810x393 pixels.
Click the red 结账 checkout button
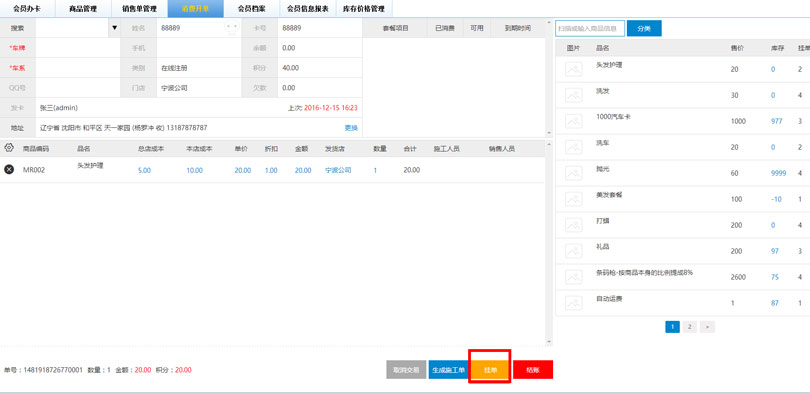click(x=533, y=370)
